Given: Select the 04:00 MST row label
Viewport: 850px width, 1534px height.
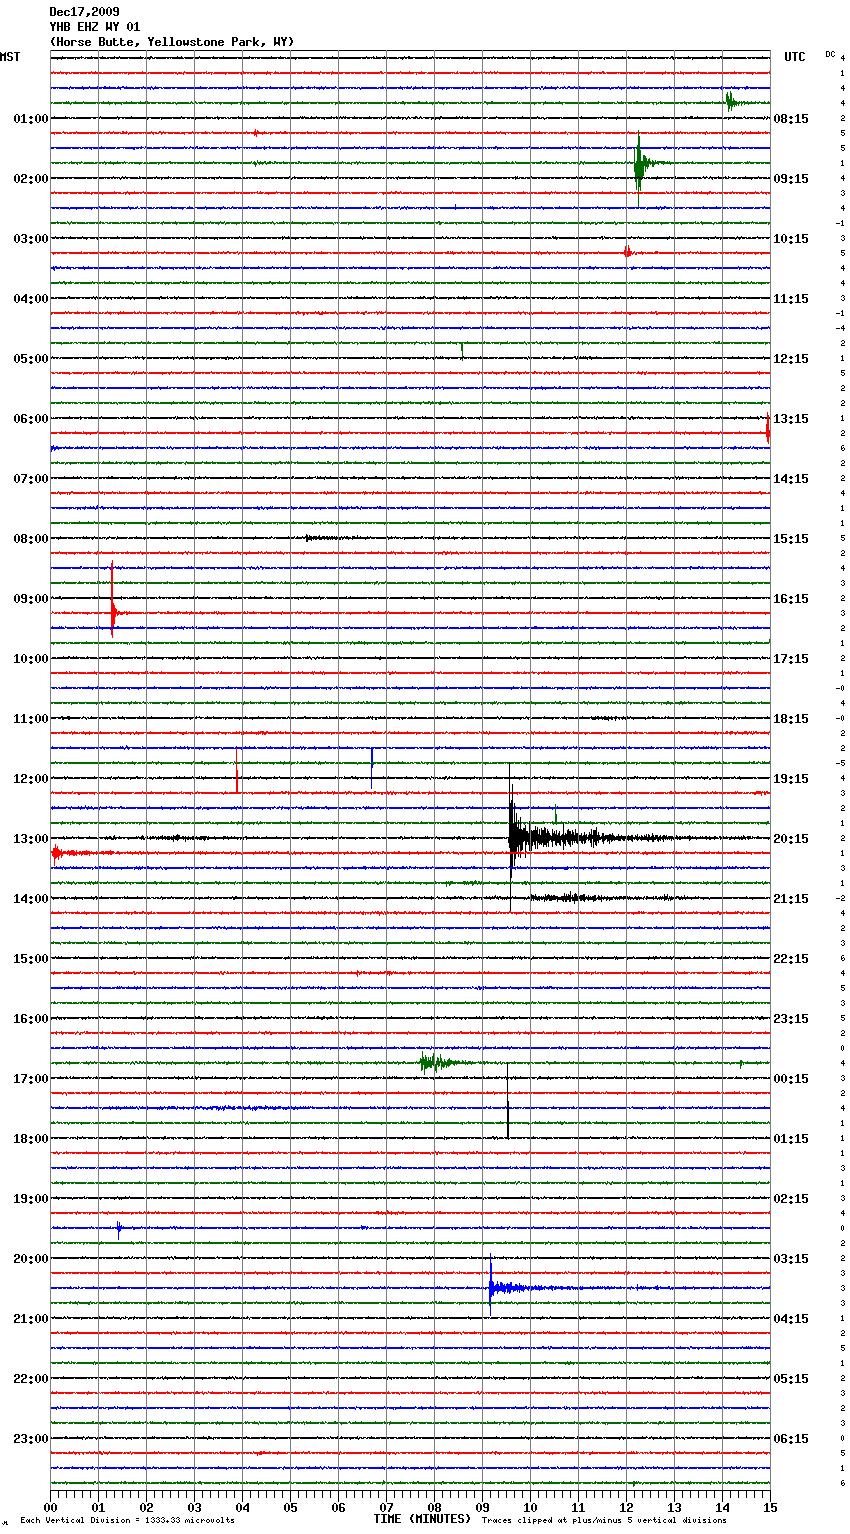Looking at the screenshot, I should point(30,299).
